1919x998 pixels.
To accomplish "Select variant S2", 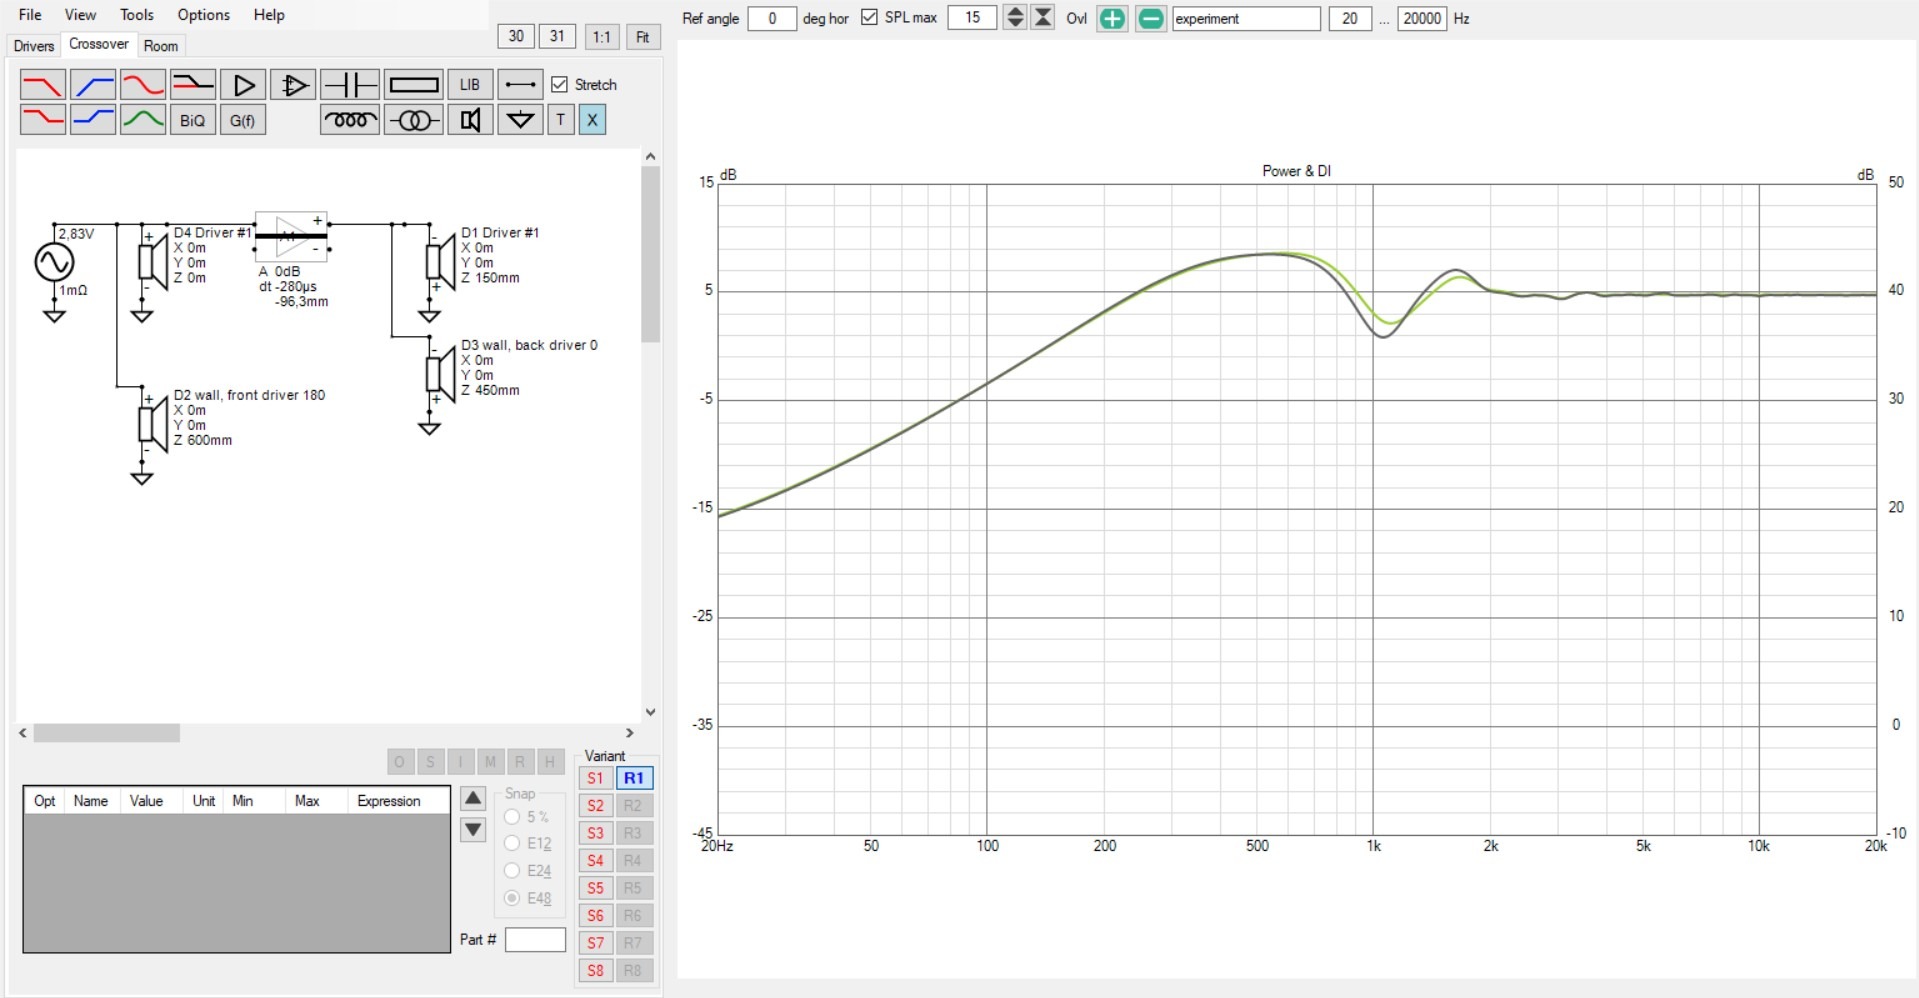I will (595, 805).
